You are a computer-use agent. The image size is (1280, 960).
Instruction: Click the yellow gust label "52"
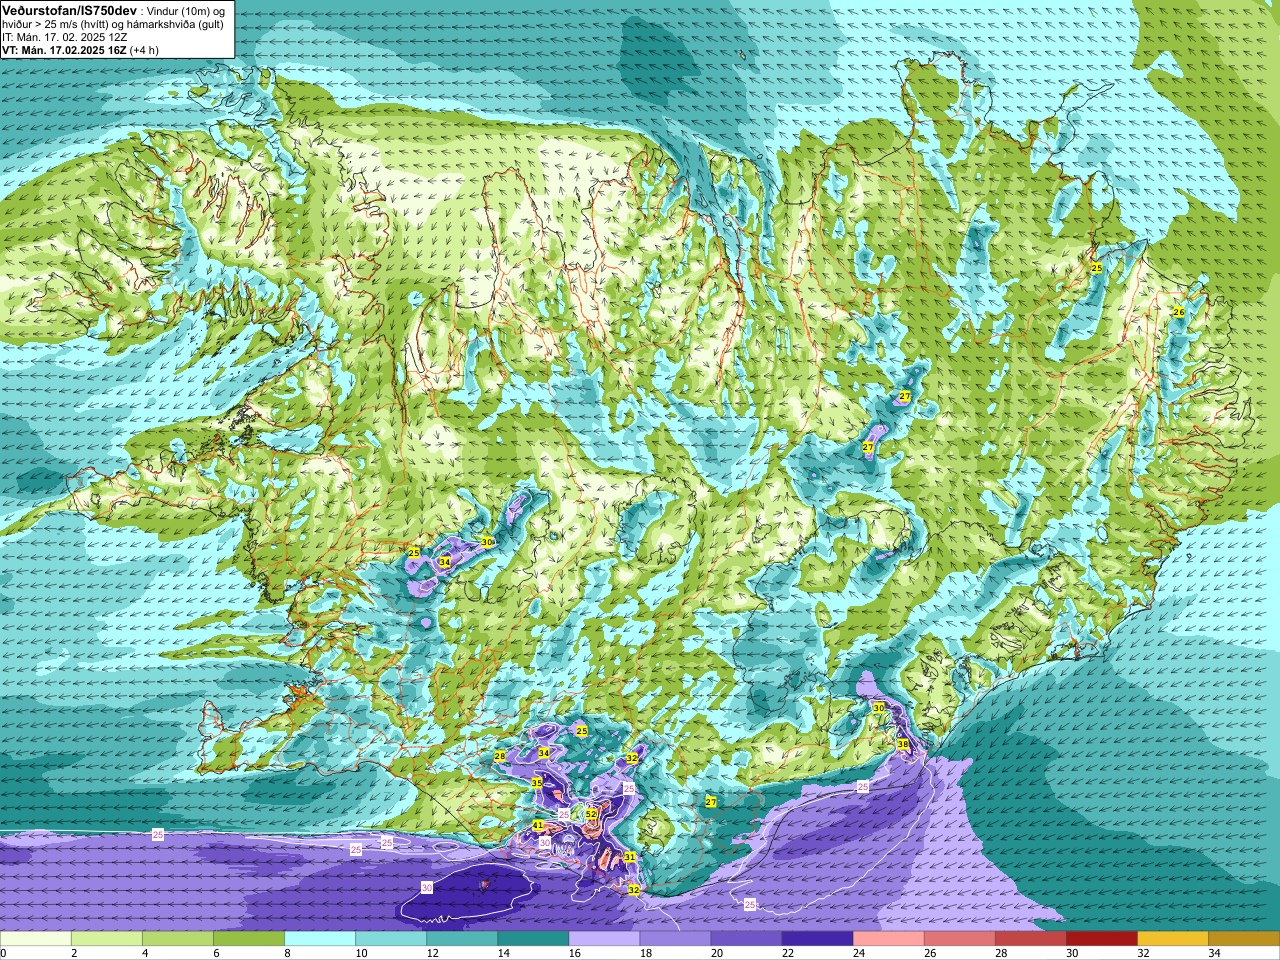click(591, 814)
